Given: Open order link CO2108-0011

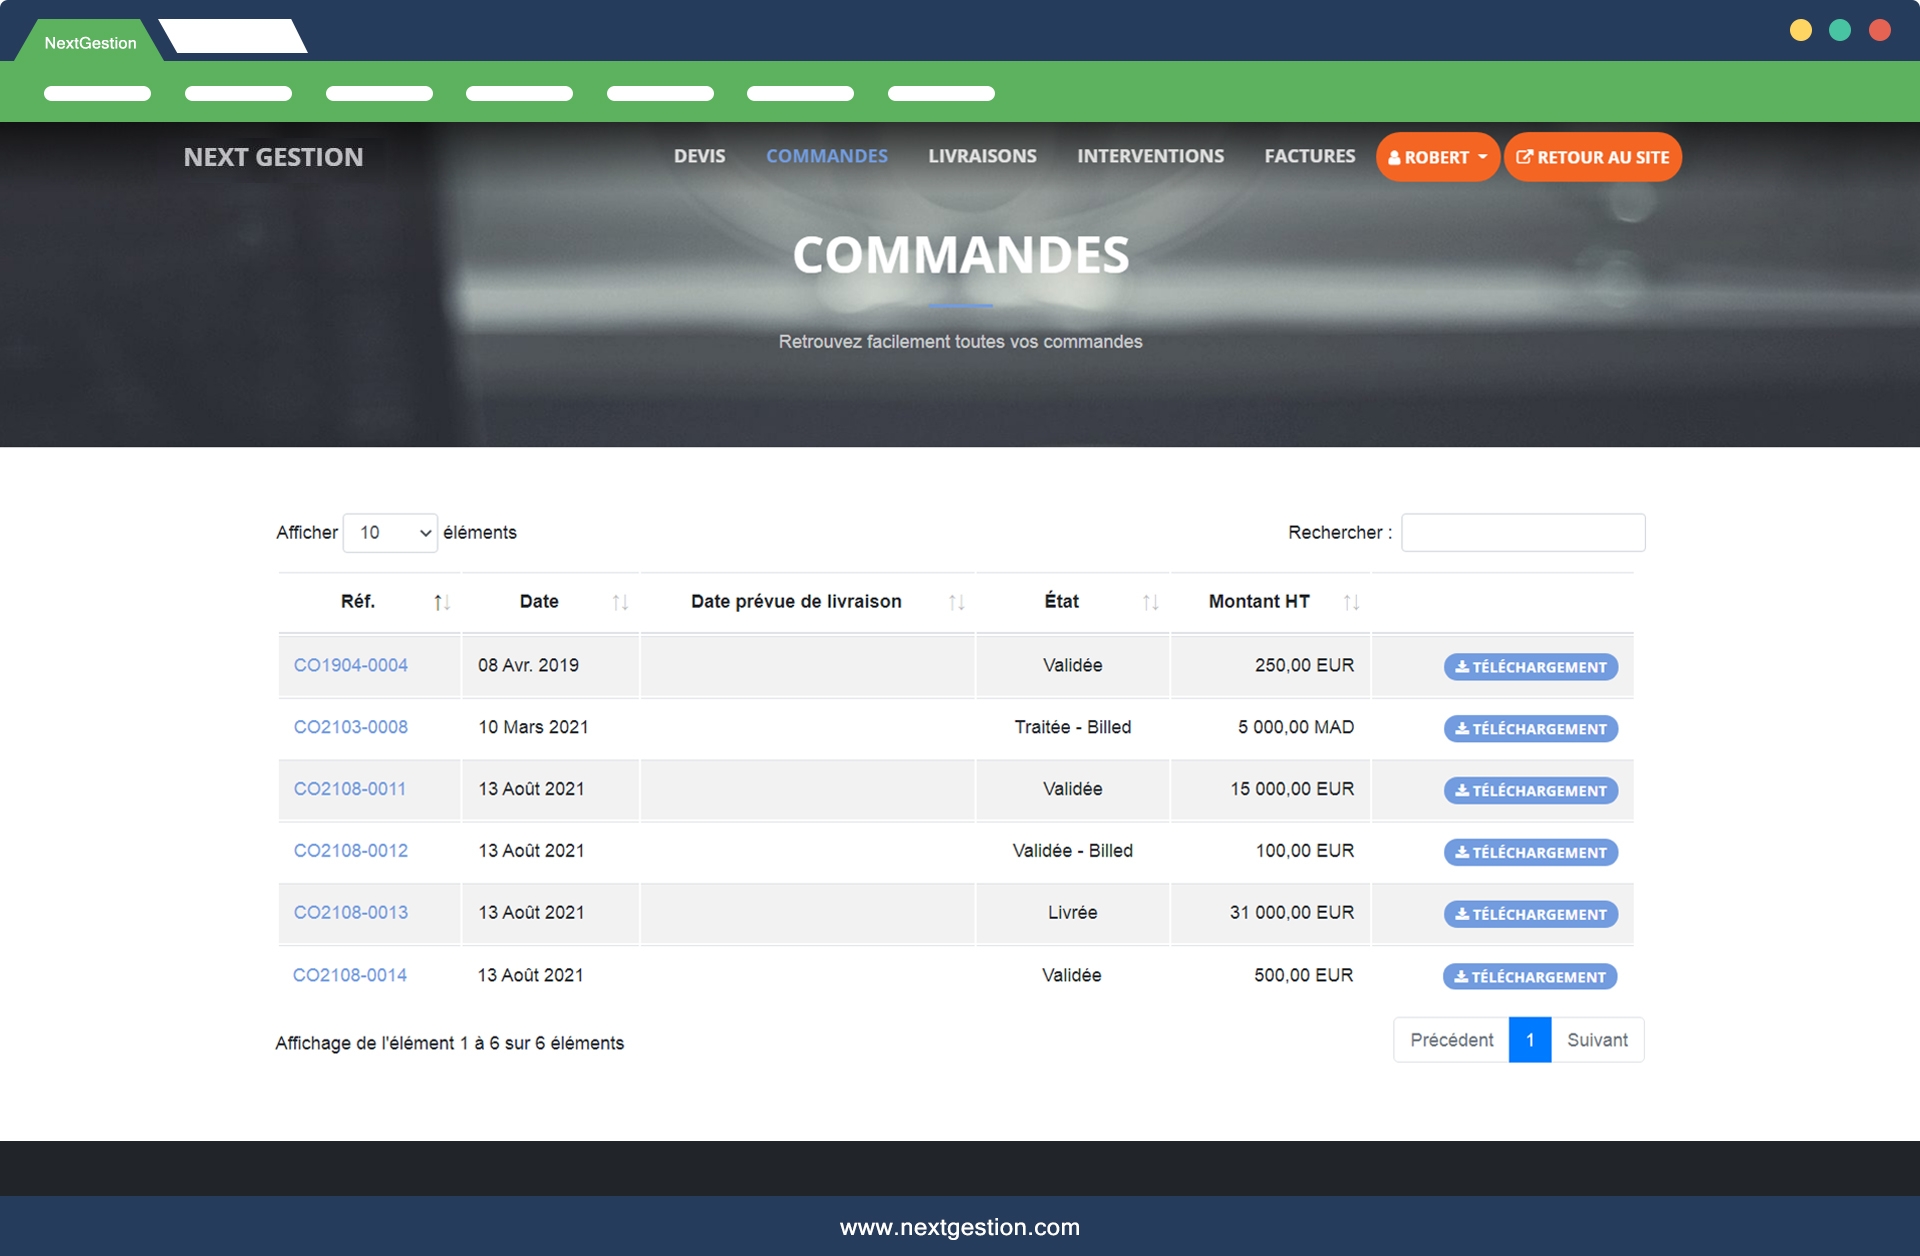Looking at the screenshot, I should [350, 789].
